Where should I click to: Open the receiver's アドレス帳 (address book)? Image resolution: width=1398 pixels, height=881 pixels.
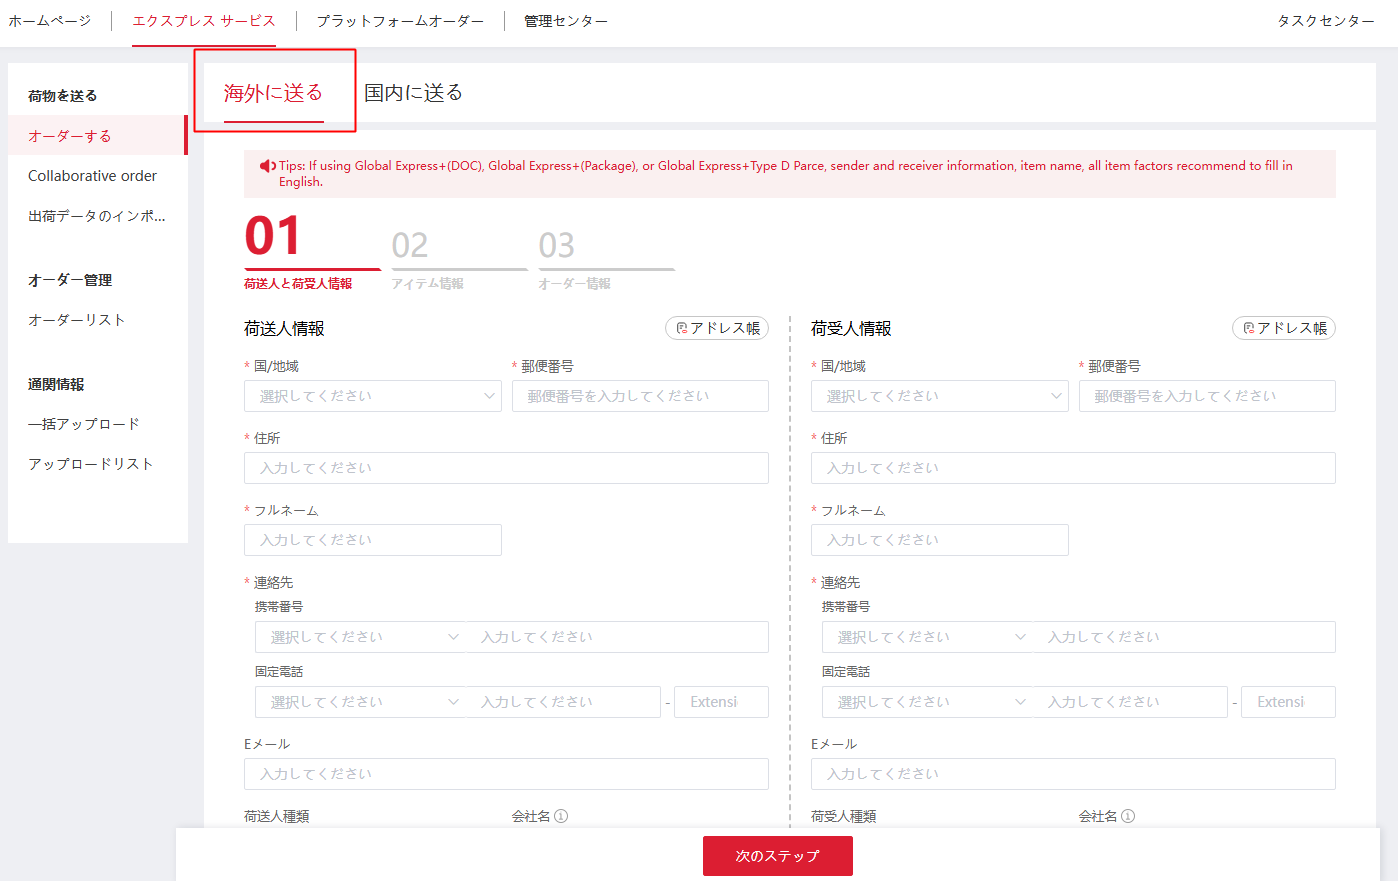tap(1283, 327)
